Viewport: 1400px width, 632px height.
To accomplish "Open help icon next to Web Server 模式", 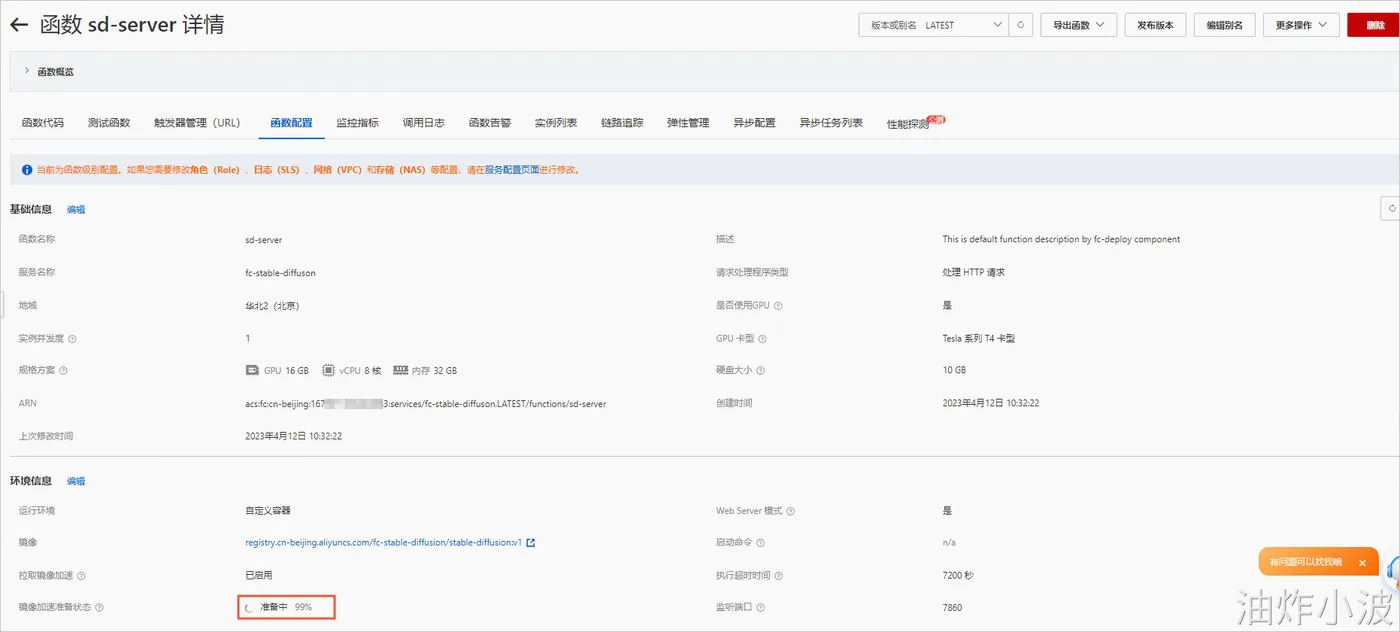I will point(790,511).
